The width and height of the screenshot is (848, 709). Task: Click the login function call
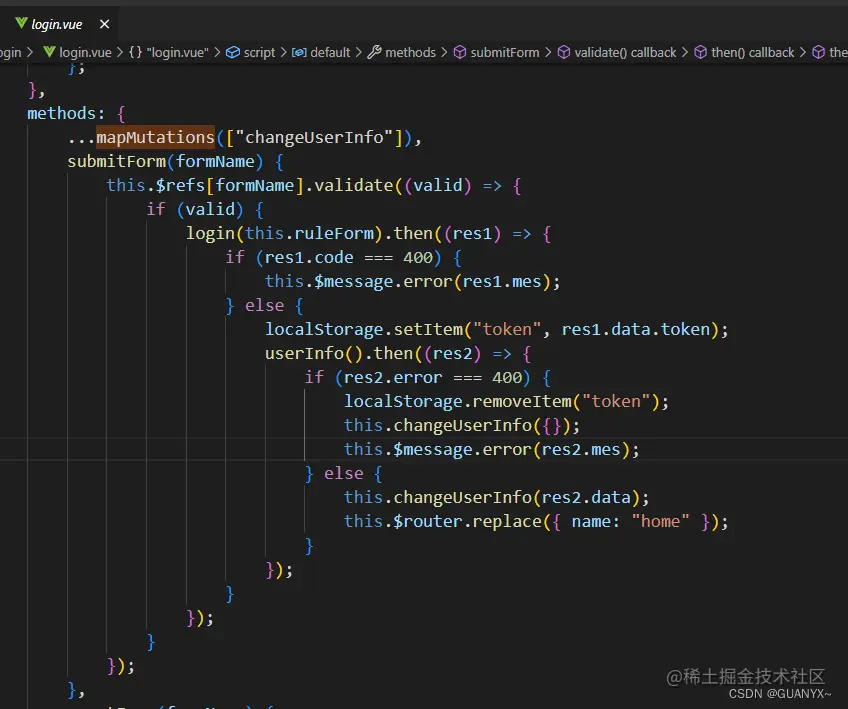tap(210, 234)
